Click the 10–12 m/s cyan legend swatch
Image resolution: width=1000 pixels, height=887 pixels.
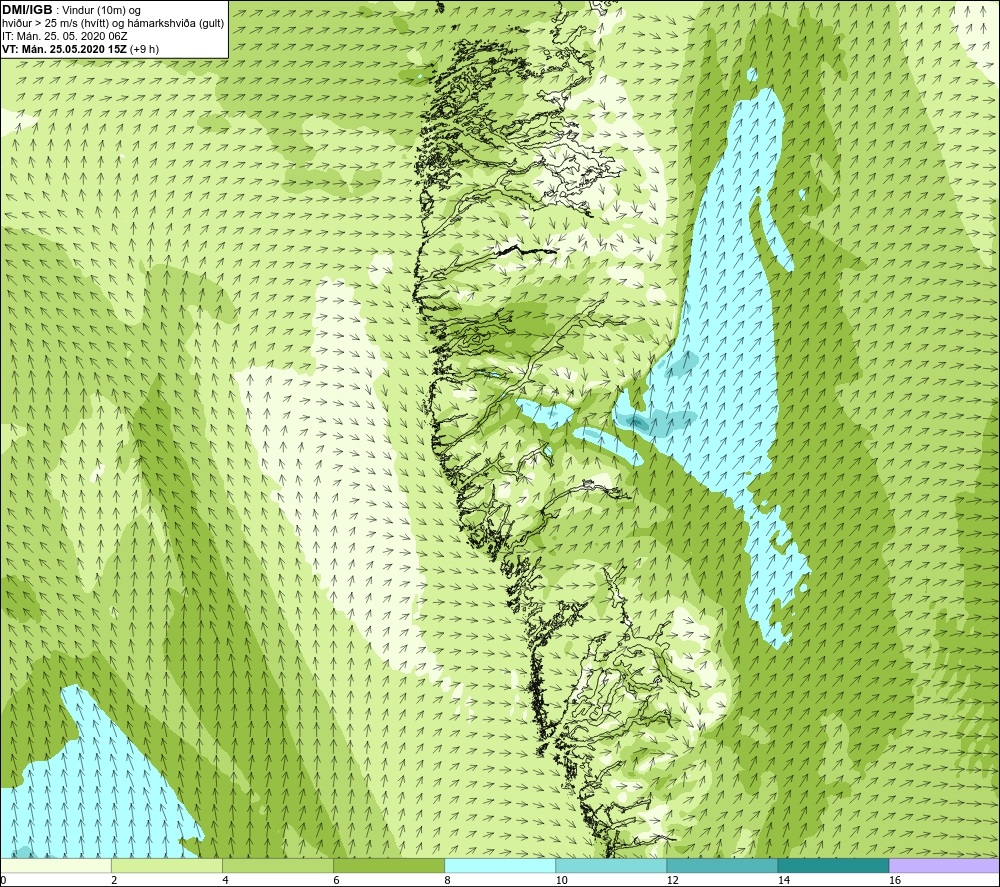(x=611, y=866)
